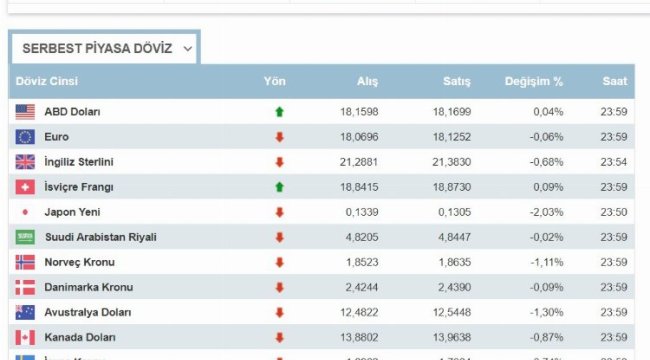The width and height of the screenshot is (650, 360).
Task: Click the Saudi Arabia flag icon
Action: 25,237
